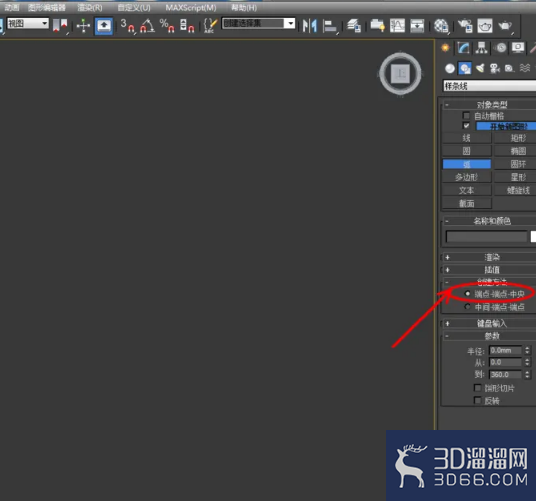Click the Mirror tool icon

pyautogui.click(x=309, y=26)
